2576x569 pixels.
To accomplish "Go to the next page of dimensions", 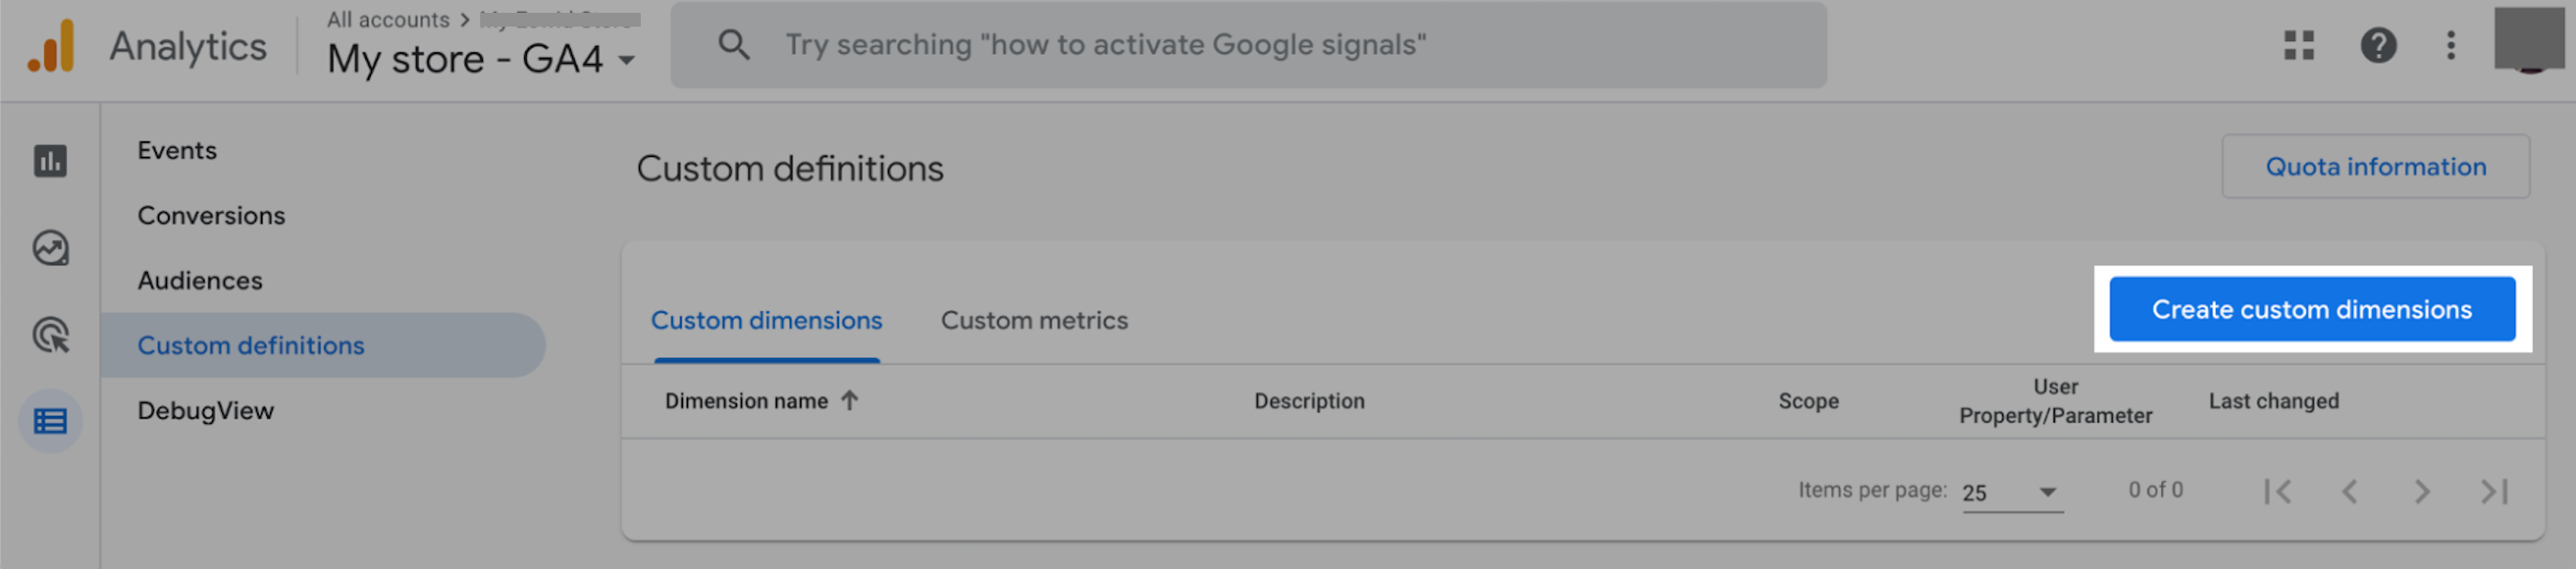I will (x=2422, y=491).
